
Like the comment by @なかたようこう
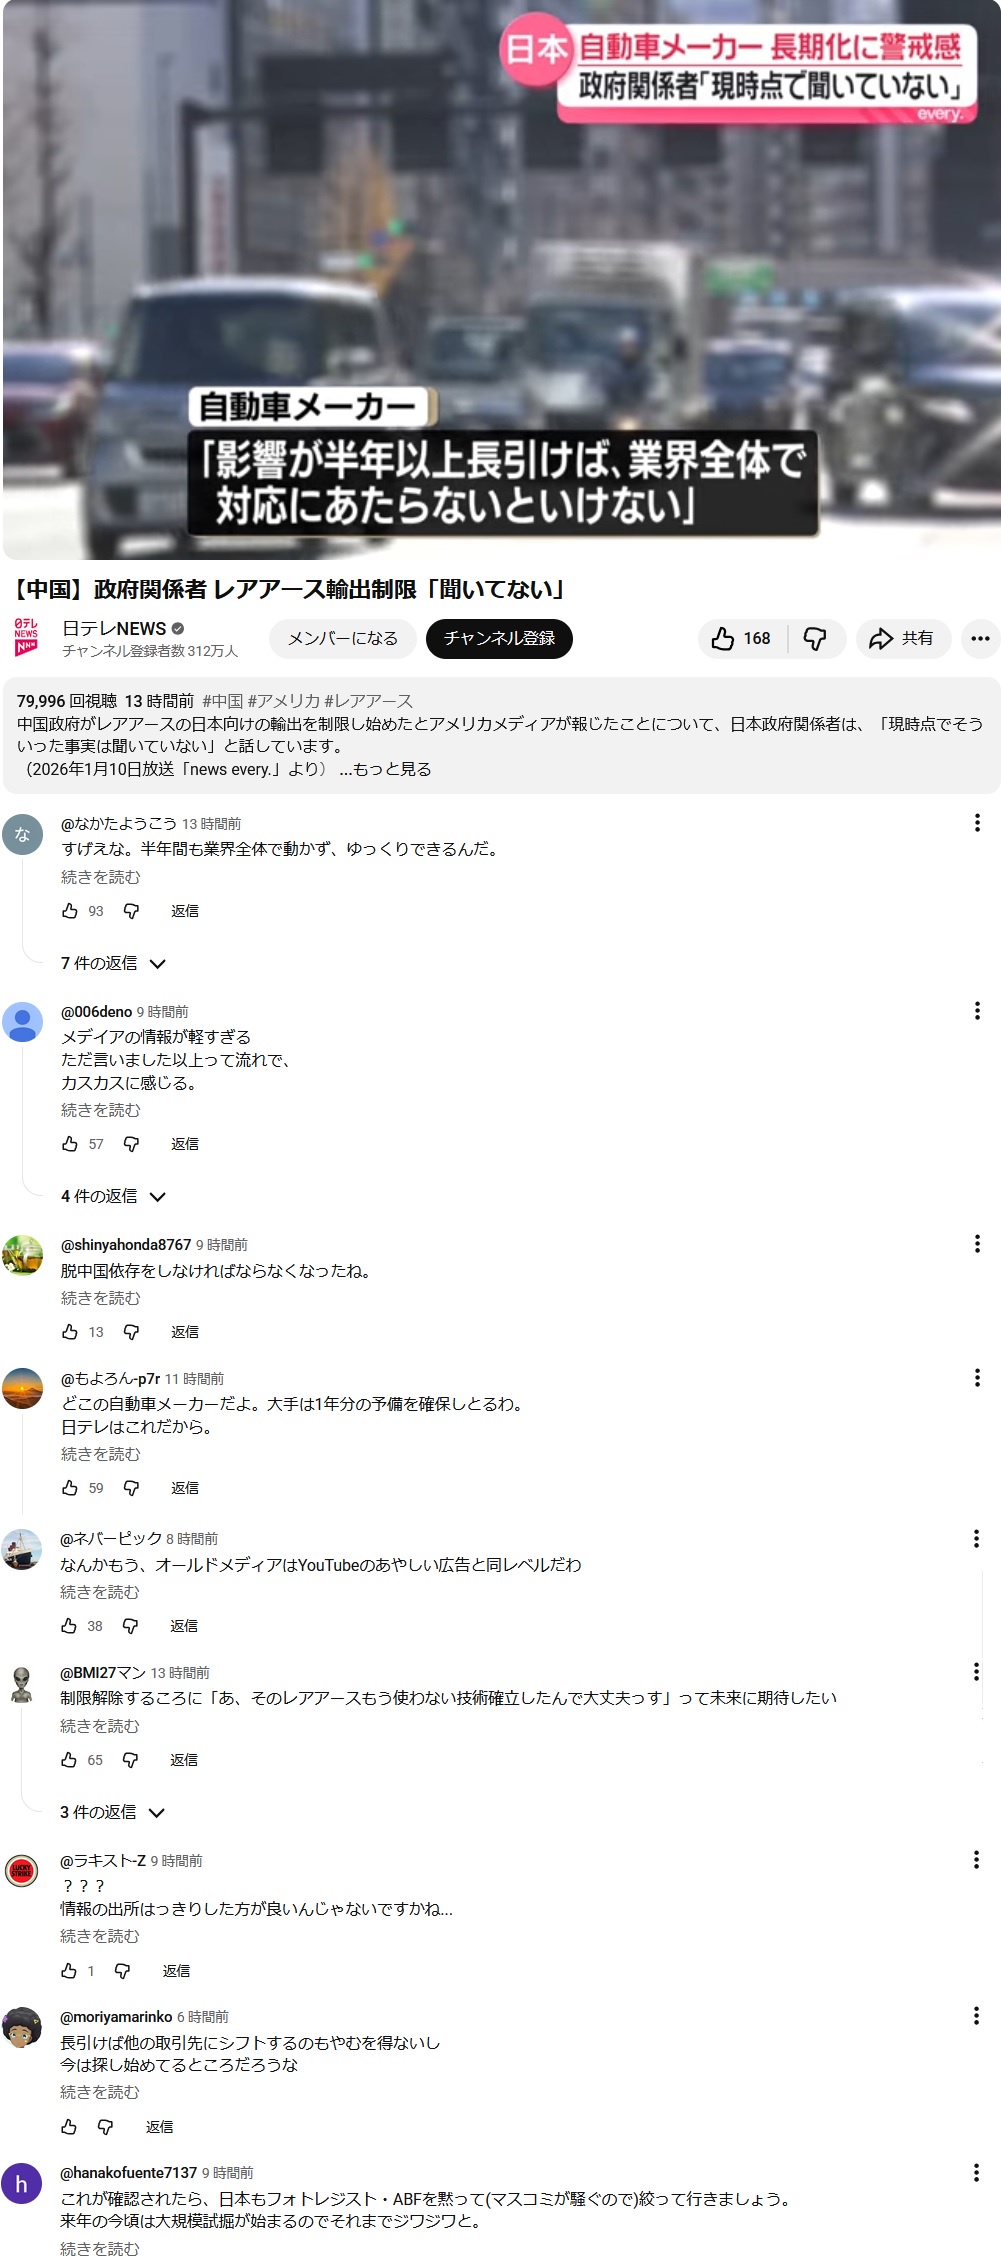[70, 911]
